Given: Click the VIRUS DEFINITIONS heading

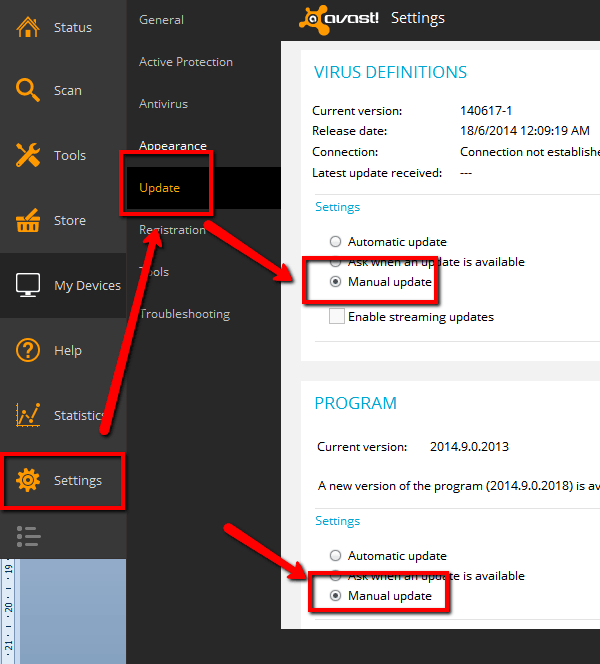Looking at the screenshot, I should 390,72.
